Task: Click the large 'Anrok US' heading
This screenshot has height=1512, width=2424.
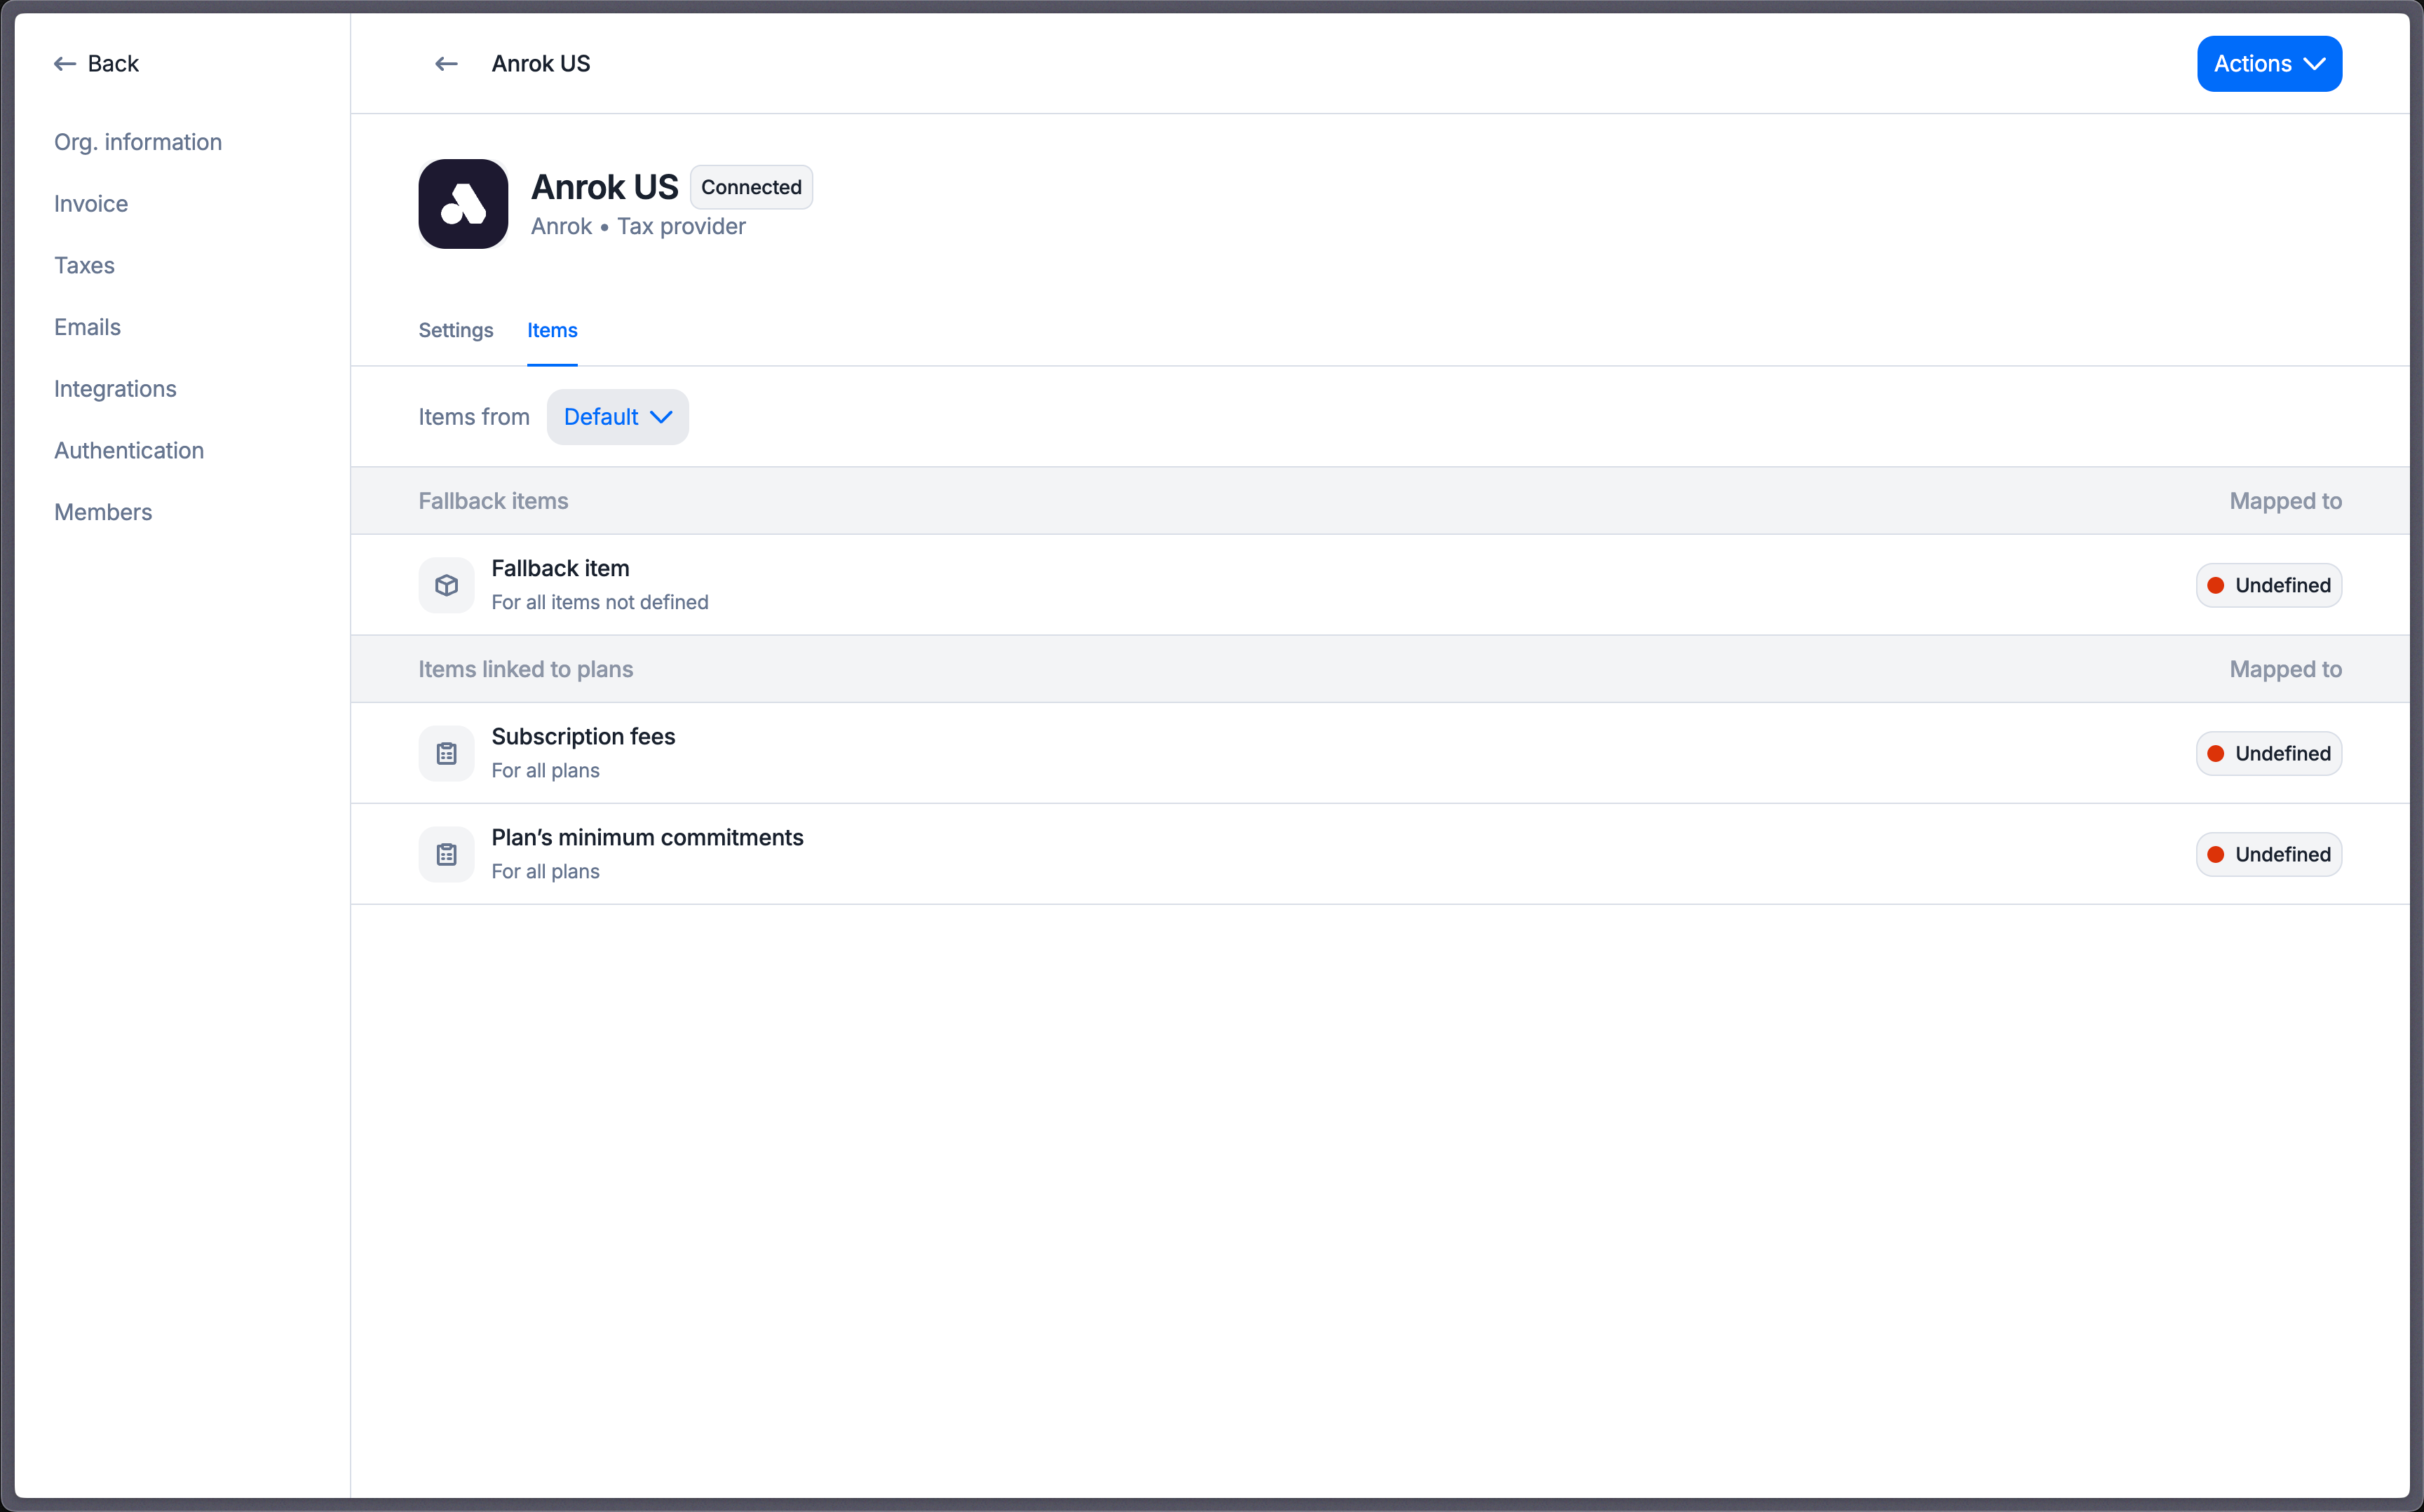Action: [604, 187]
